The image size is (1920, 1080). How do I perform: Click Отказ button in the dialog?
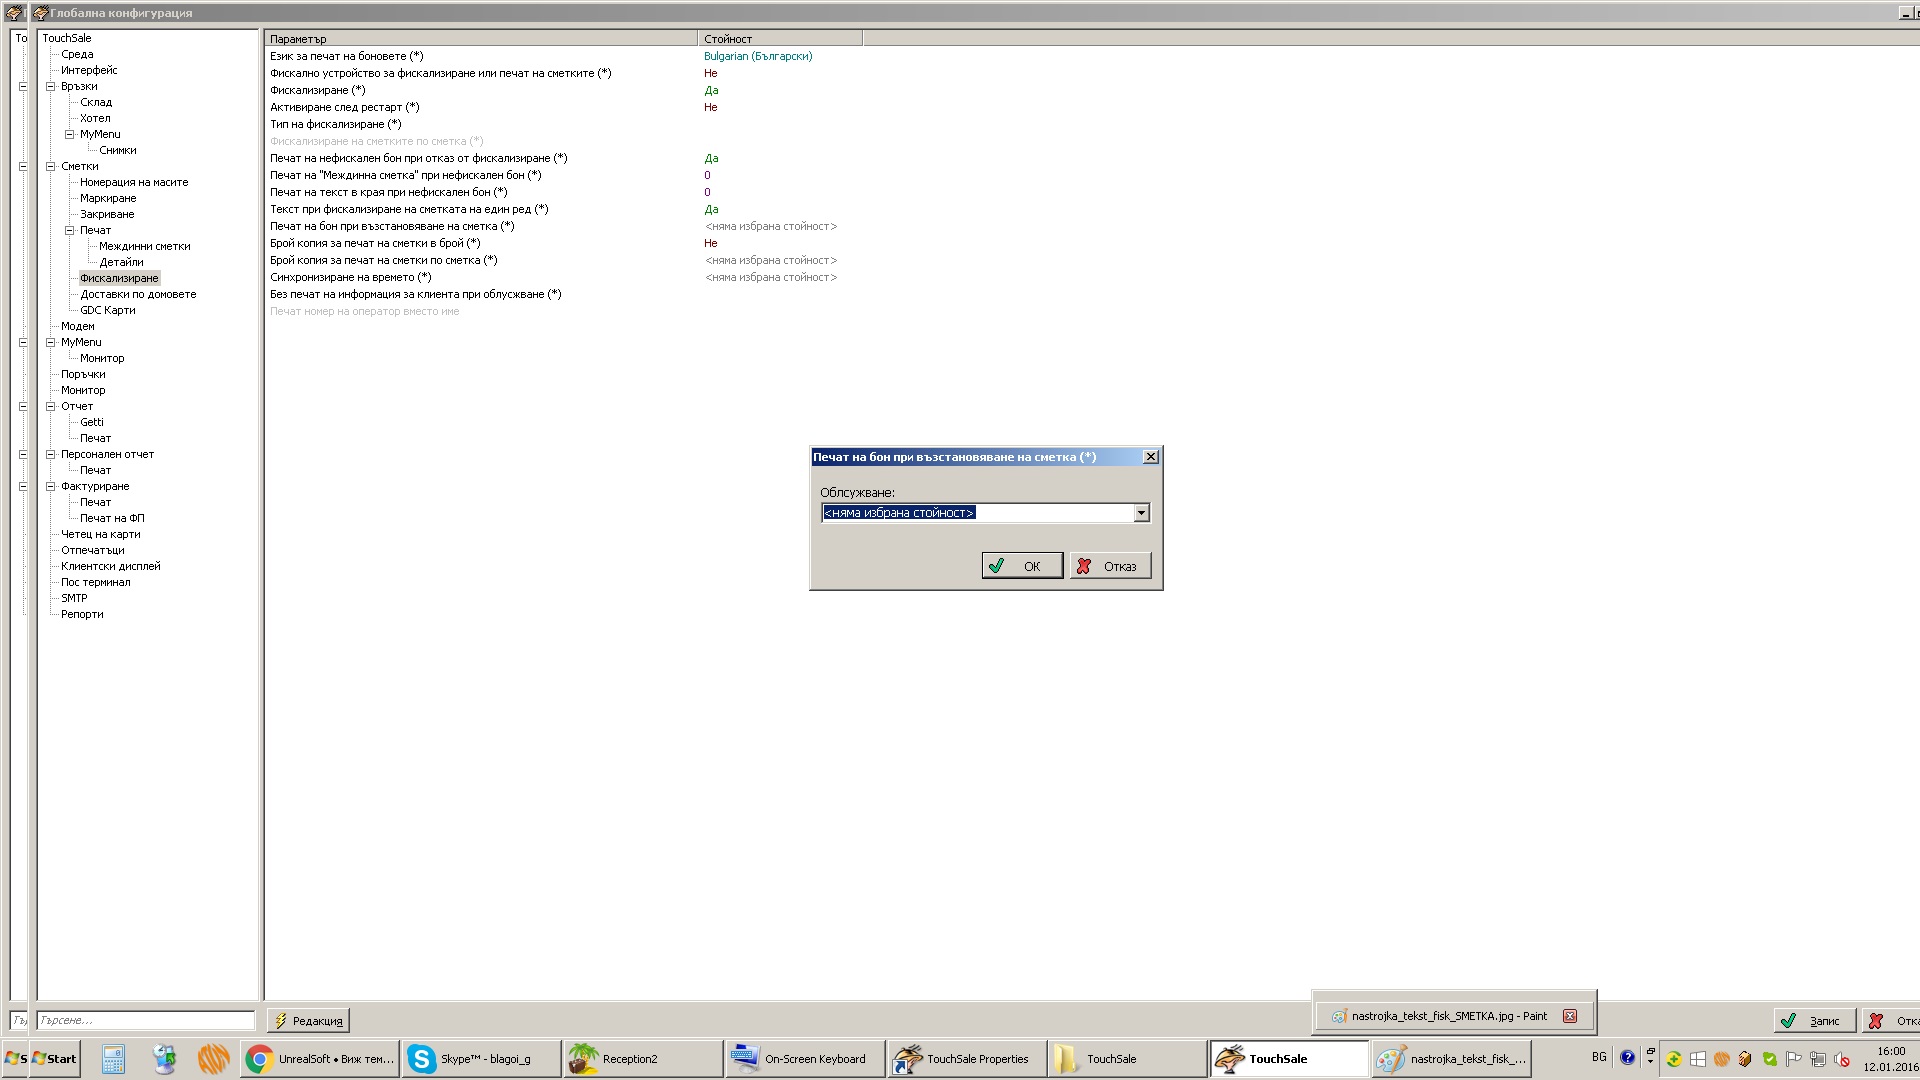(x=1110, y=566)
